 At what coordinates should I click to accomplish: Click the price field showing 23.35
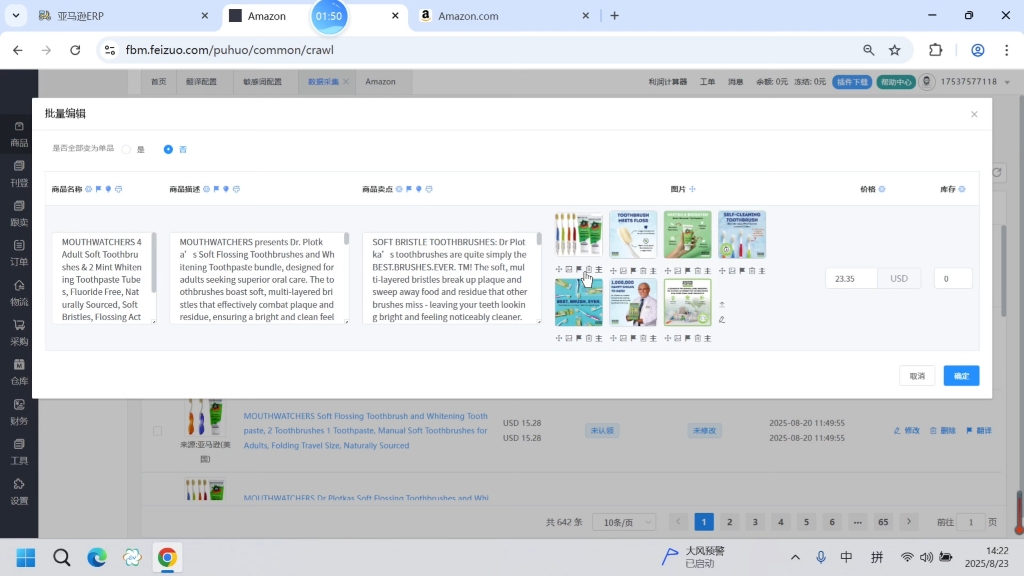852,278
